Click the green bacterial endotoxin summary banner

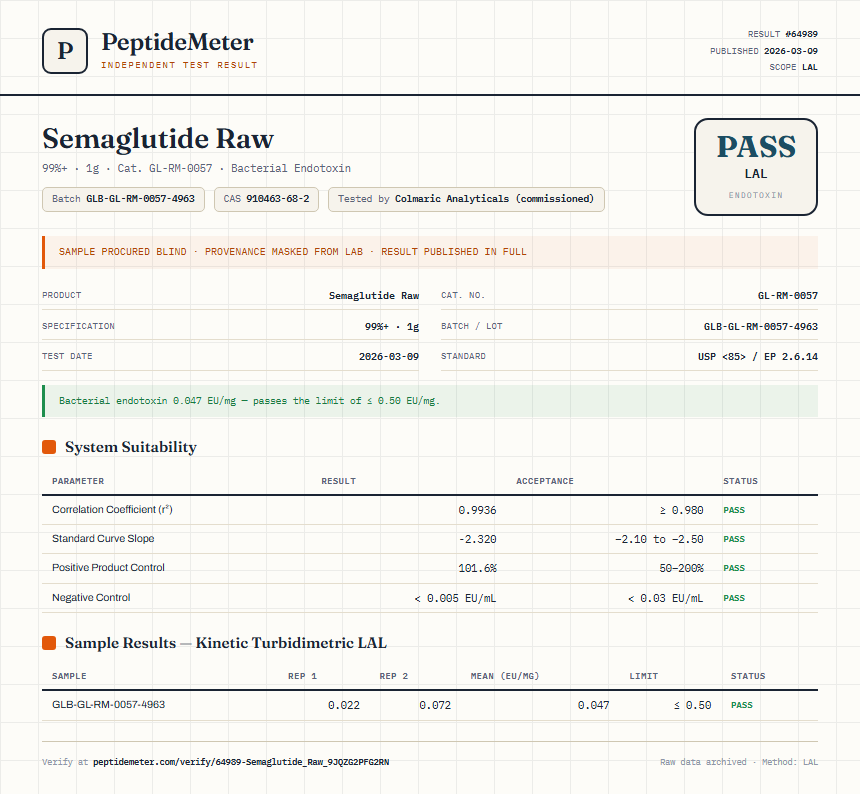pos(430,401)
